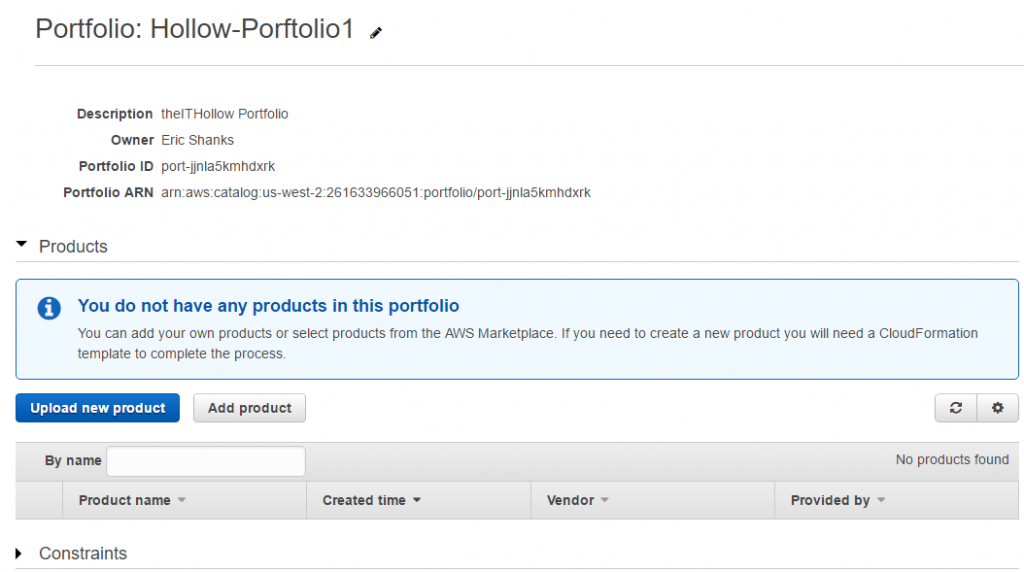The height and width of the screenshot is (572, 1024).
Task: Collapse the Products section
Action: point(22,246)
